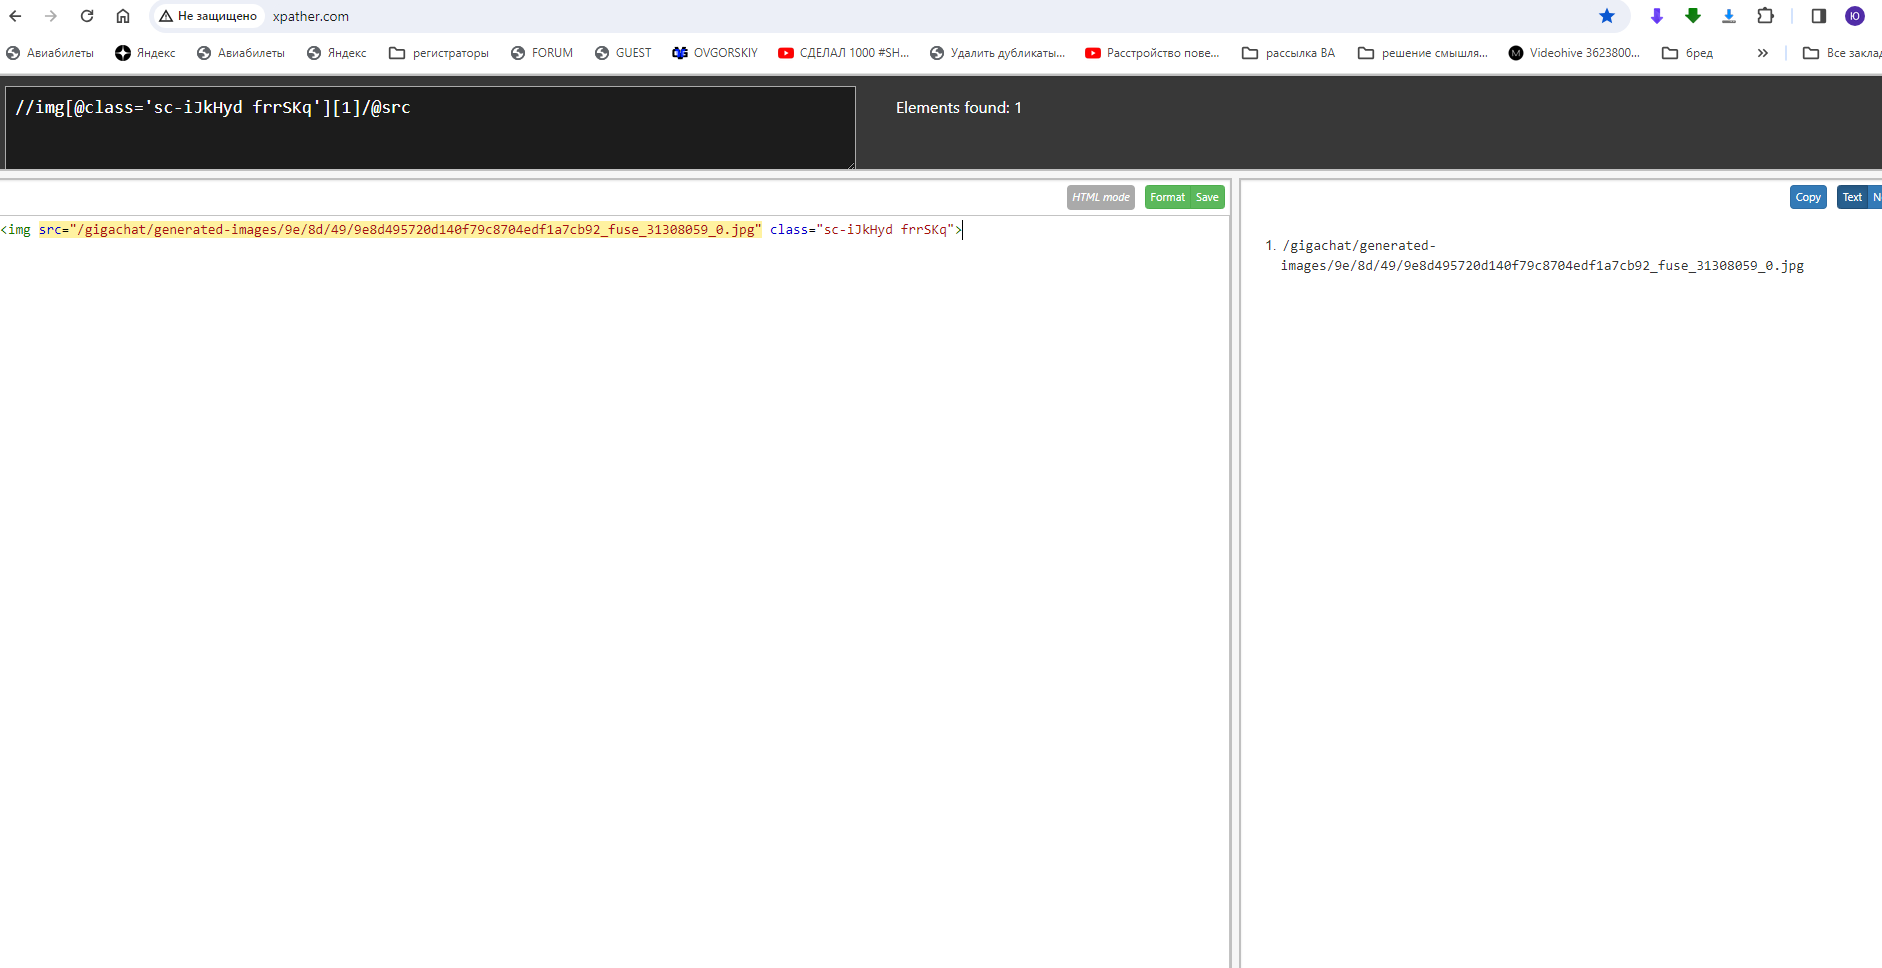Expand hidden bookmarks with the chevron

pos(1762,53)
